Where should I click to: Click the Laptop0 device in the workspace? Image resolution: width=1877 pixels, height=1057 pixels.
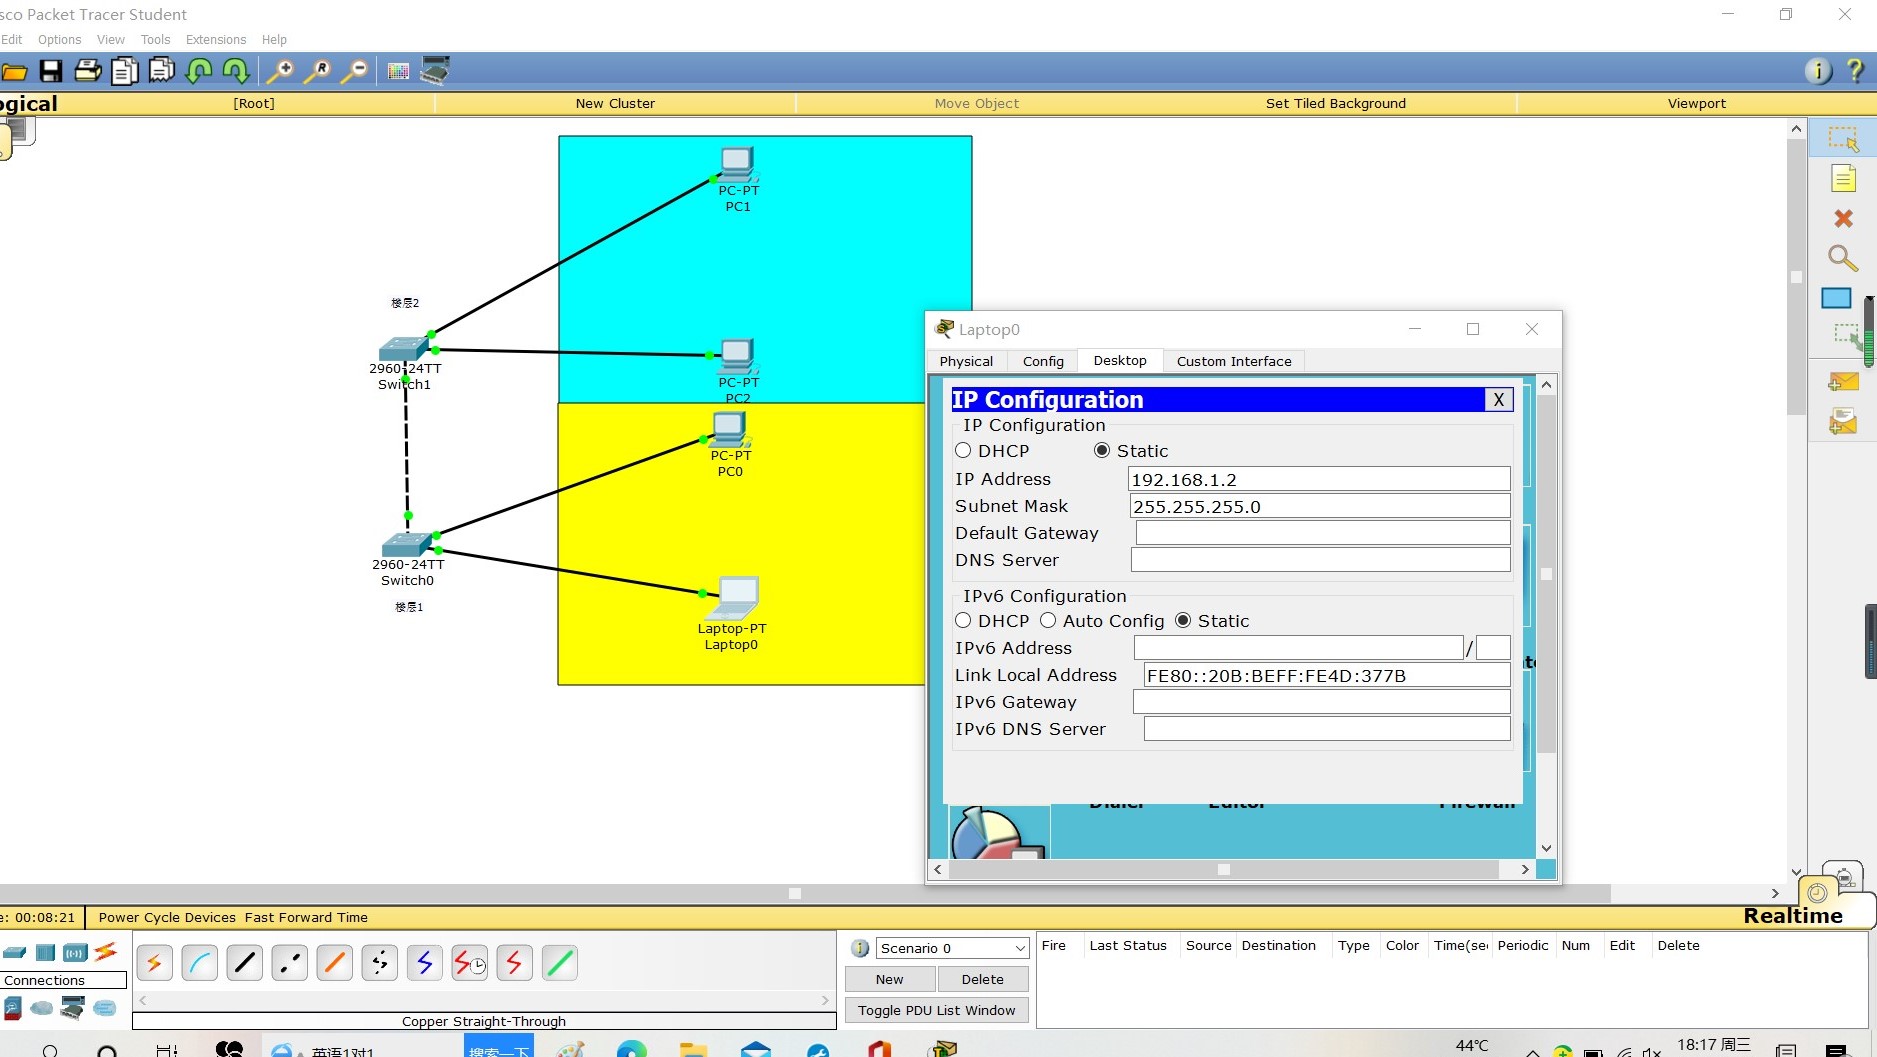click(734, 599)
